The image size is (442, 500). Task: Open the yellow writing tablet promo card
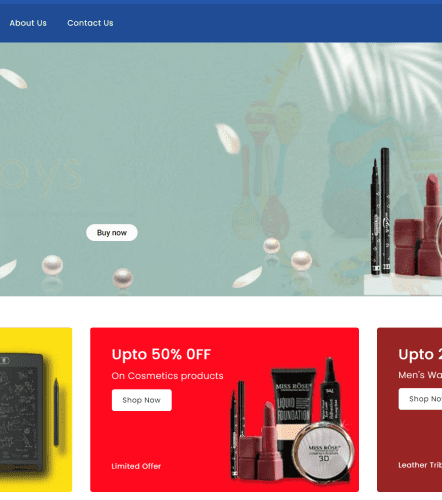pyautogui.click(x=36, y=410)
